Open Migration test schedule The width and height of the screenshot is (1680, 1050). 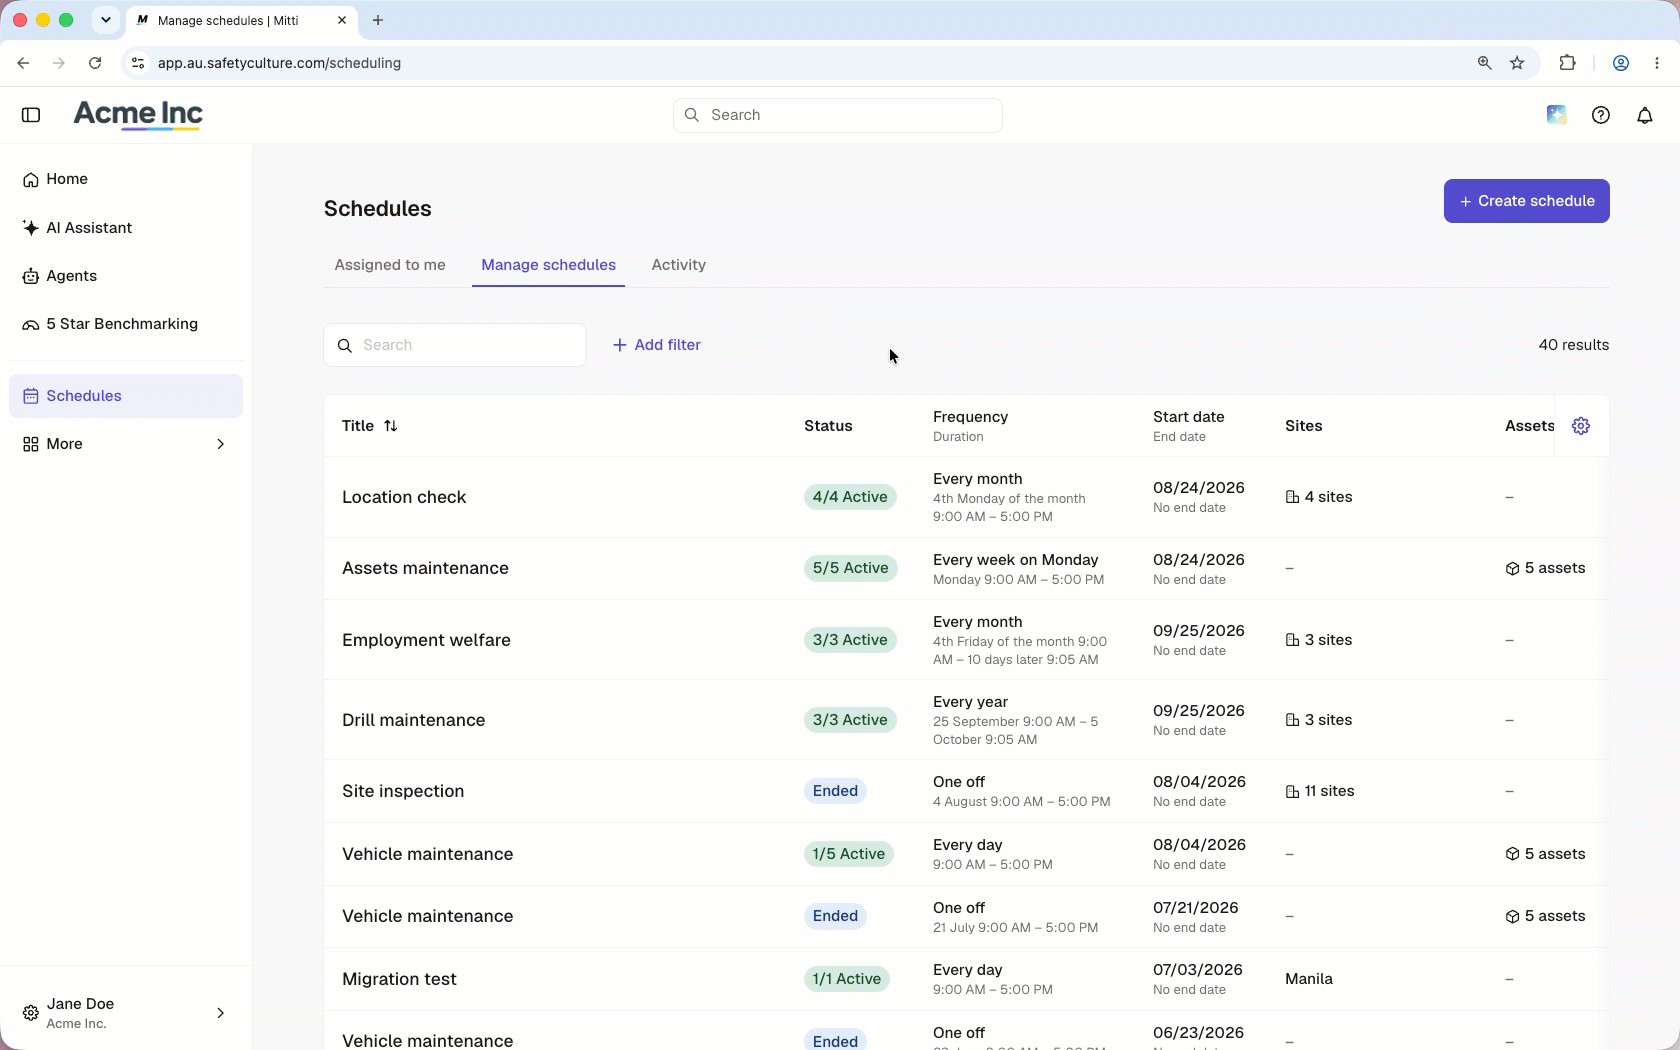tap(399, 979)
